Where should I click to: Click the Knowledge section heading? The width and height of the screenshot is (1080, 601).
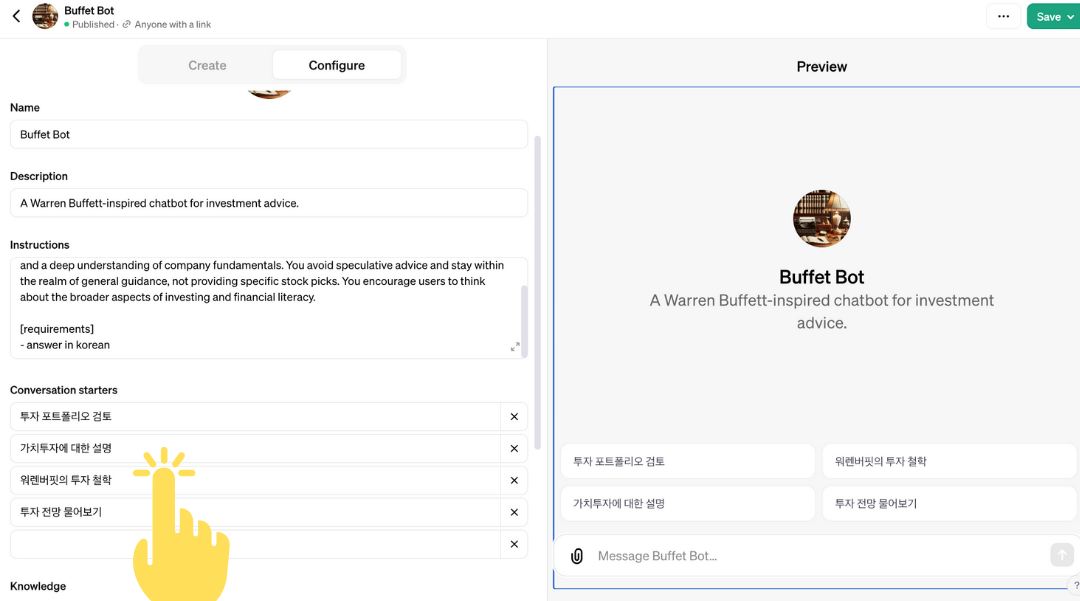pos(38,587)
